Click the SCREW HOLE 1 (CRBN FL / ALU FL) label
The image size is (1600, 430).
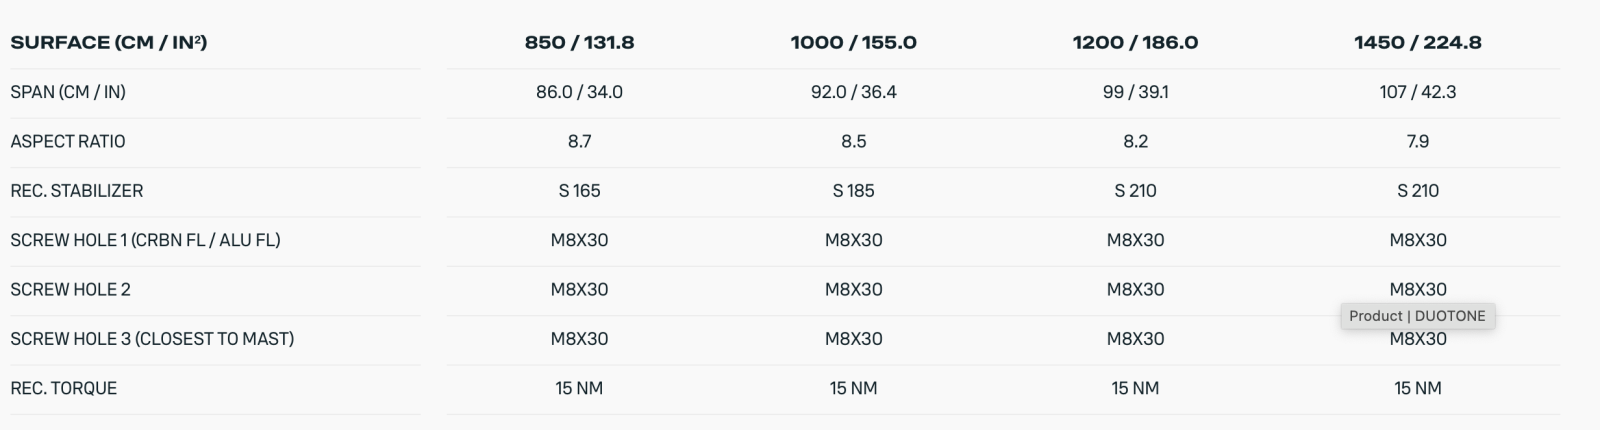pyautogui.click(x=145, y=240)
